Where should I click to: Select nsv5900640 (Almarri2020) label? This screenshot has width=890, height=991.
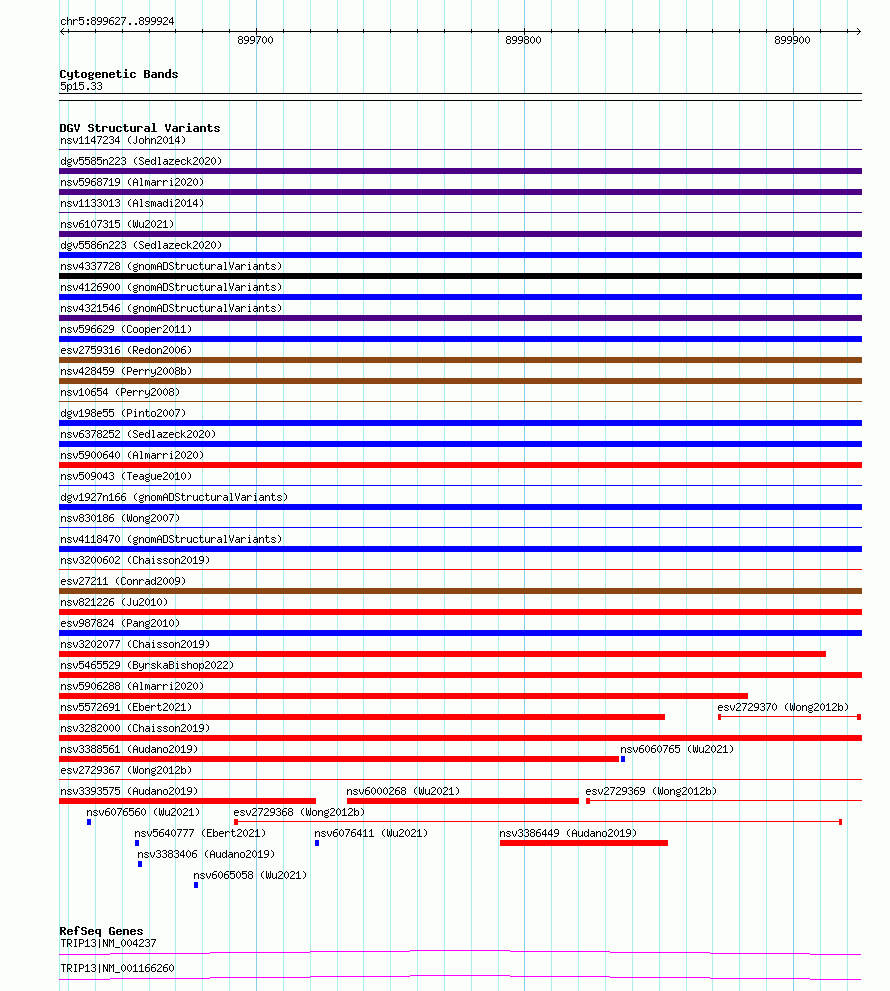[x=132, y=455]
